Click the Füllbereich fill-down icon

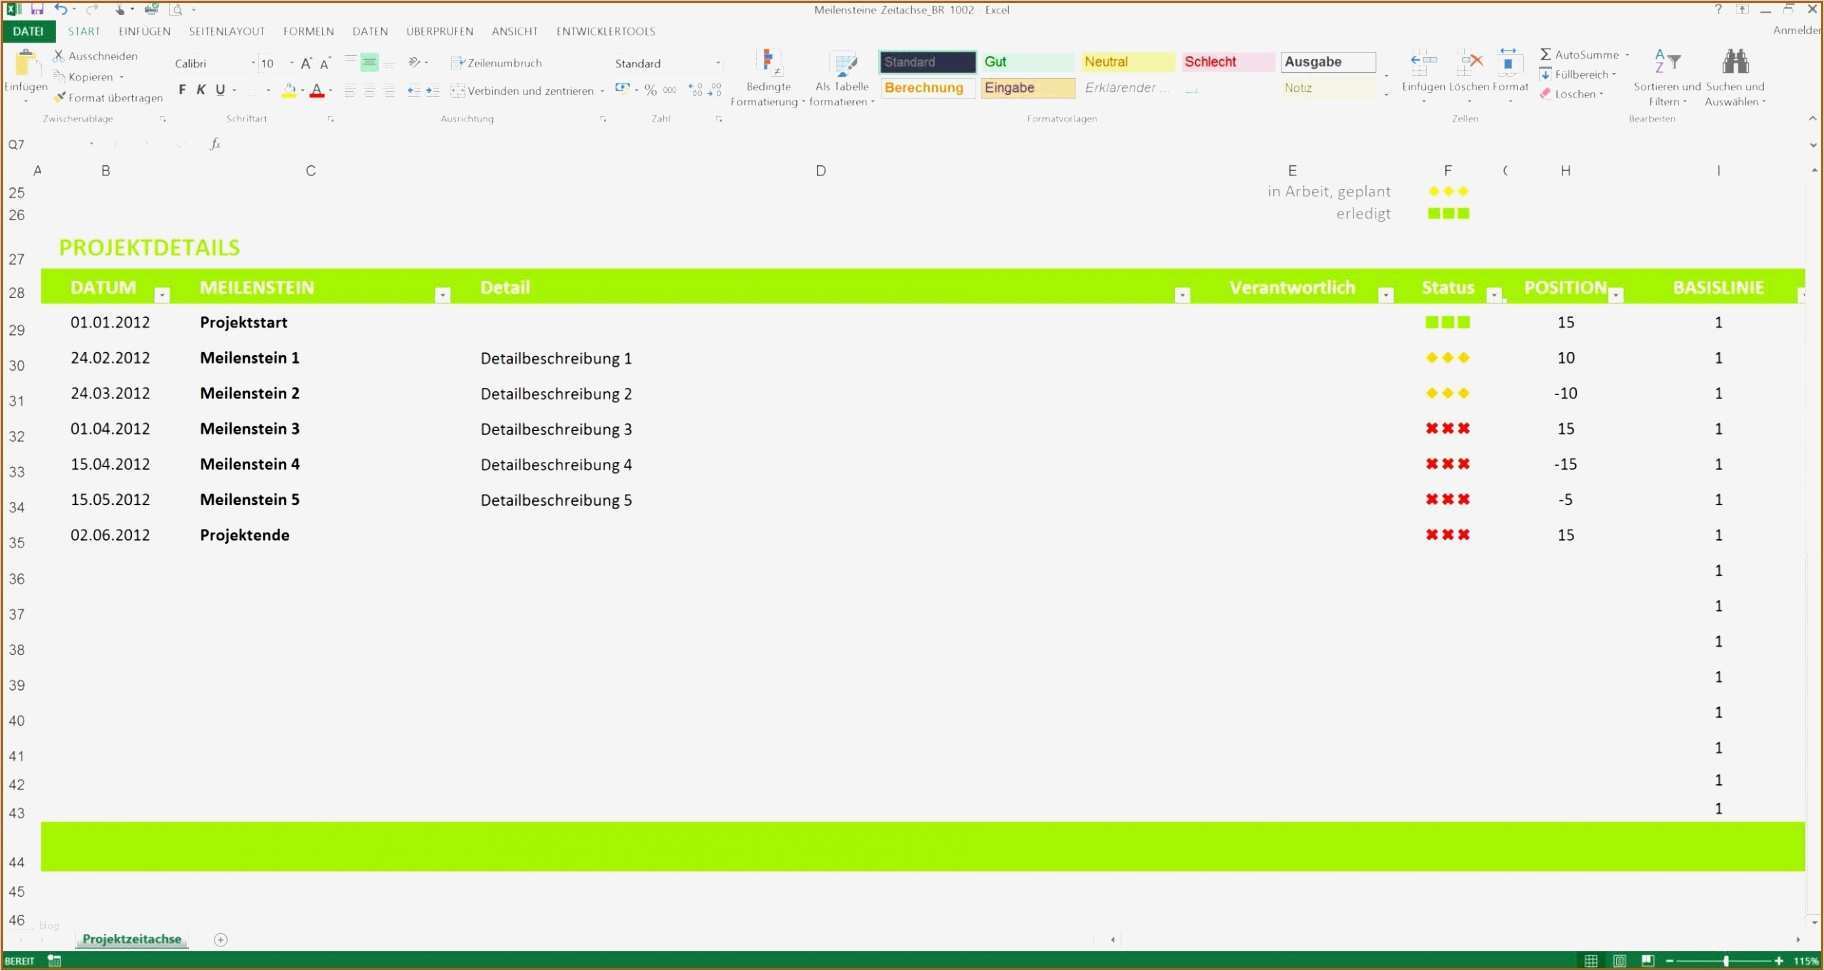point(1548,74)
